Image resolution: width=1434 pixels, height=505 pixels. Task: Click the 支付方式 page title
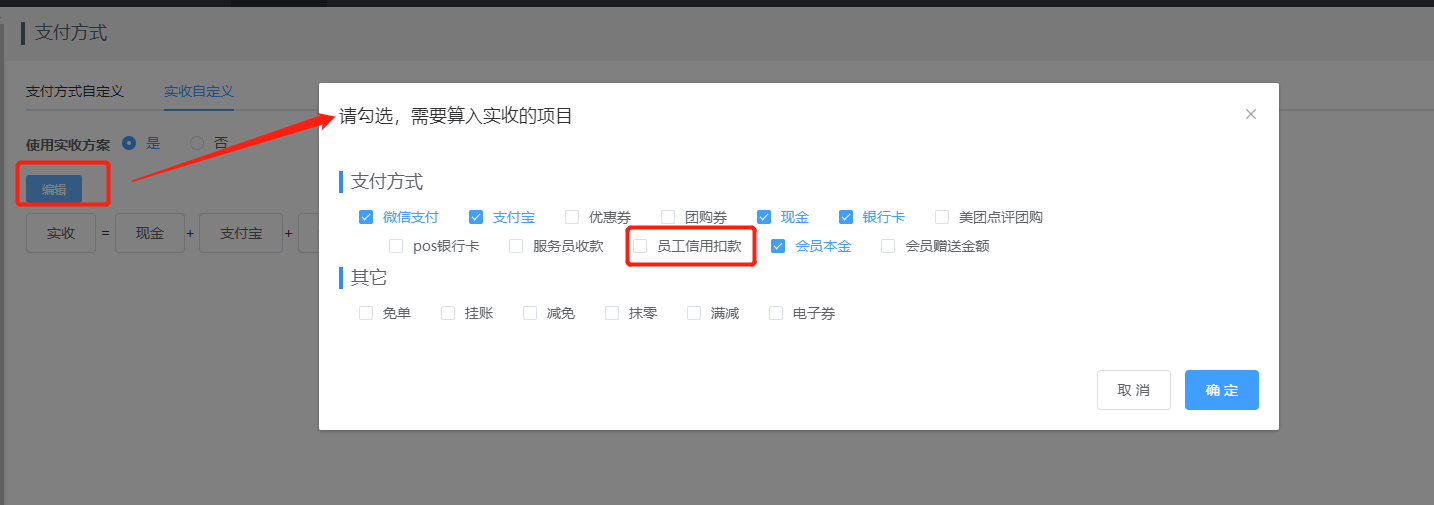(71, 33)
